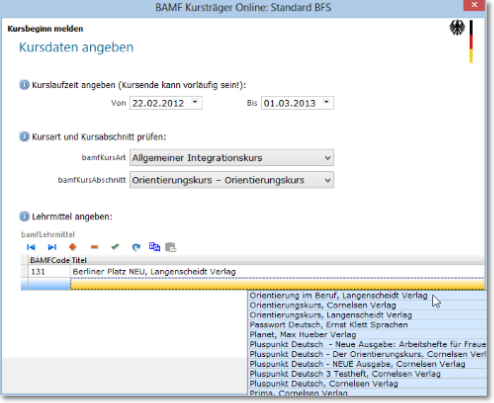Choose 'Pluspunkt Deutsch - NEUE Ausgabe, Cornelsen Verlag'
The width and height of the screenshot is (494, 403).
[367, 364]
